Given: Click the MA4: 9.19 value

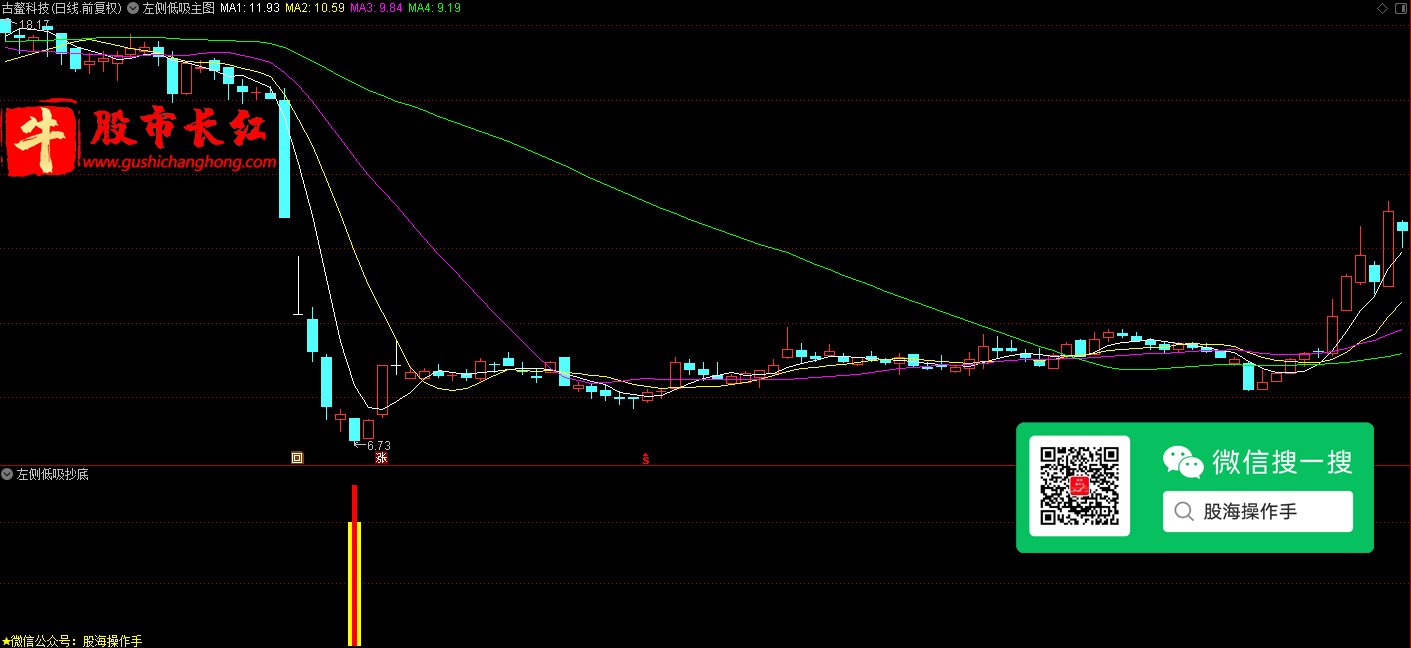Looking at the screenshot, I should tap(435, 8).
